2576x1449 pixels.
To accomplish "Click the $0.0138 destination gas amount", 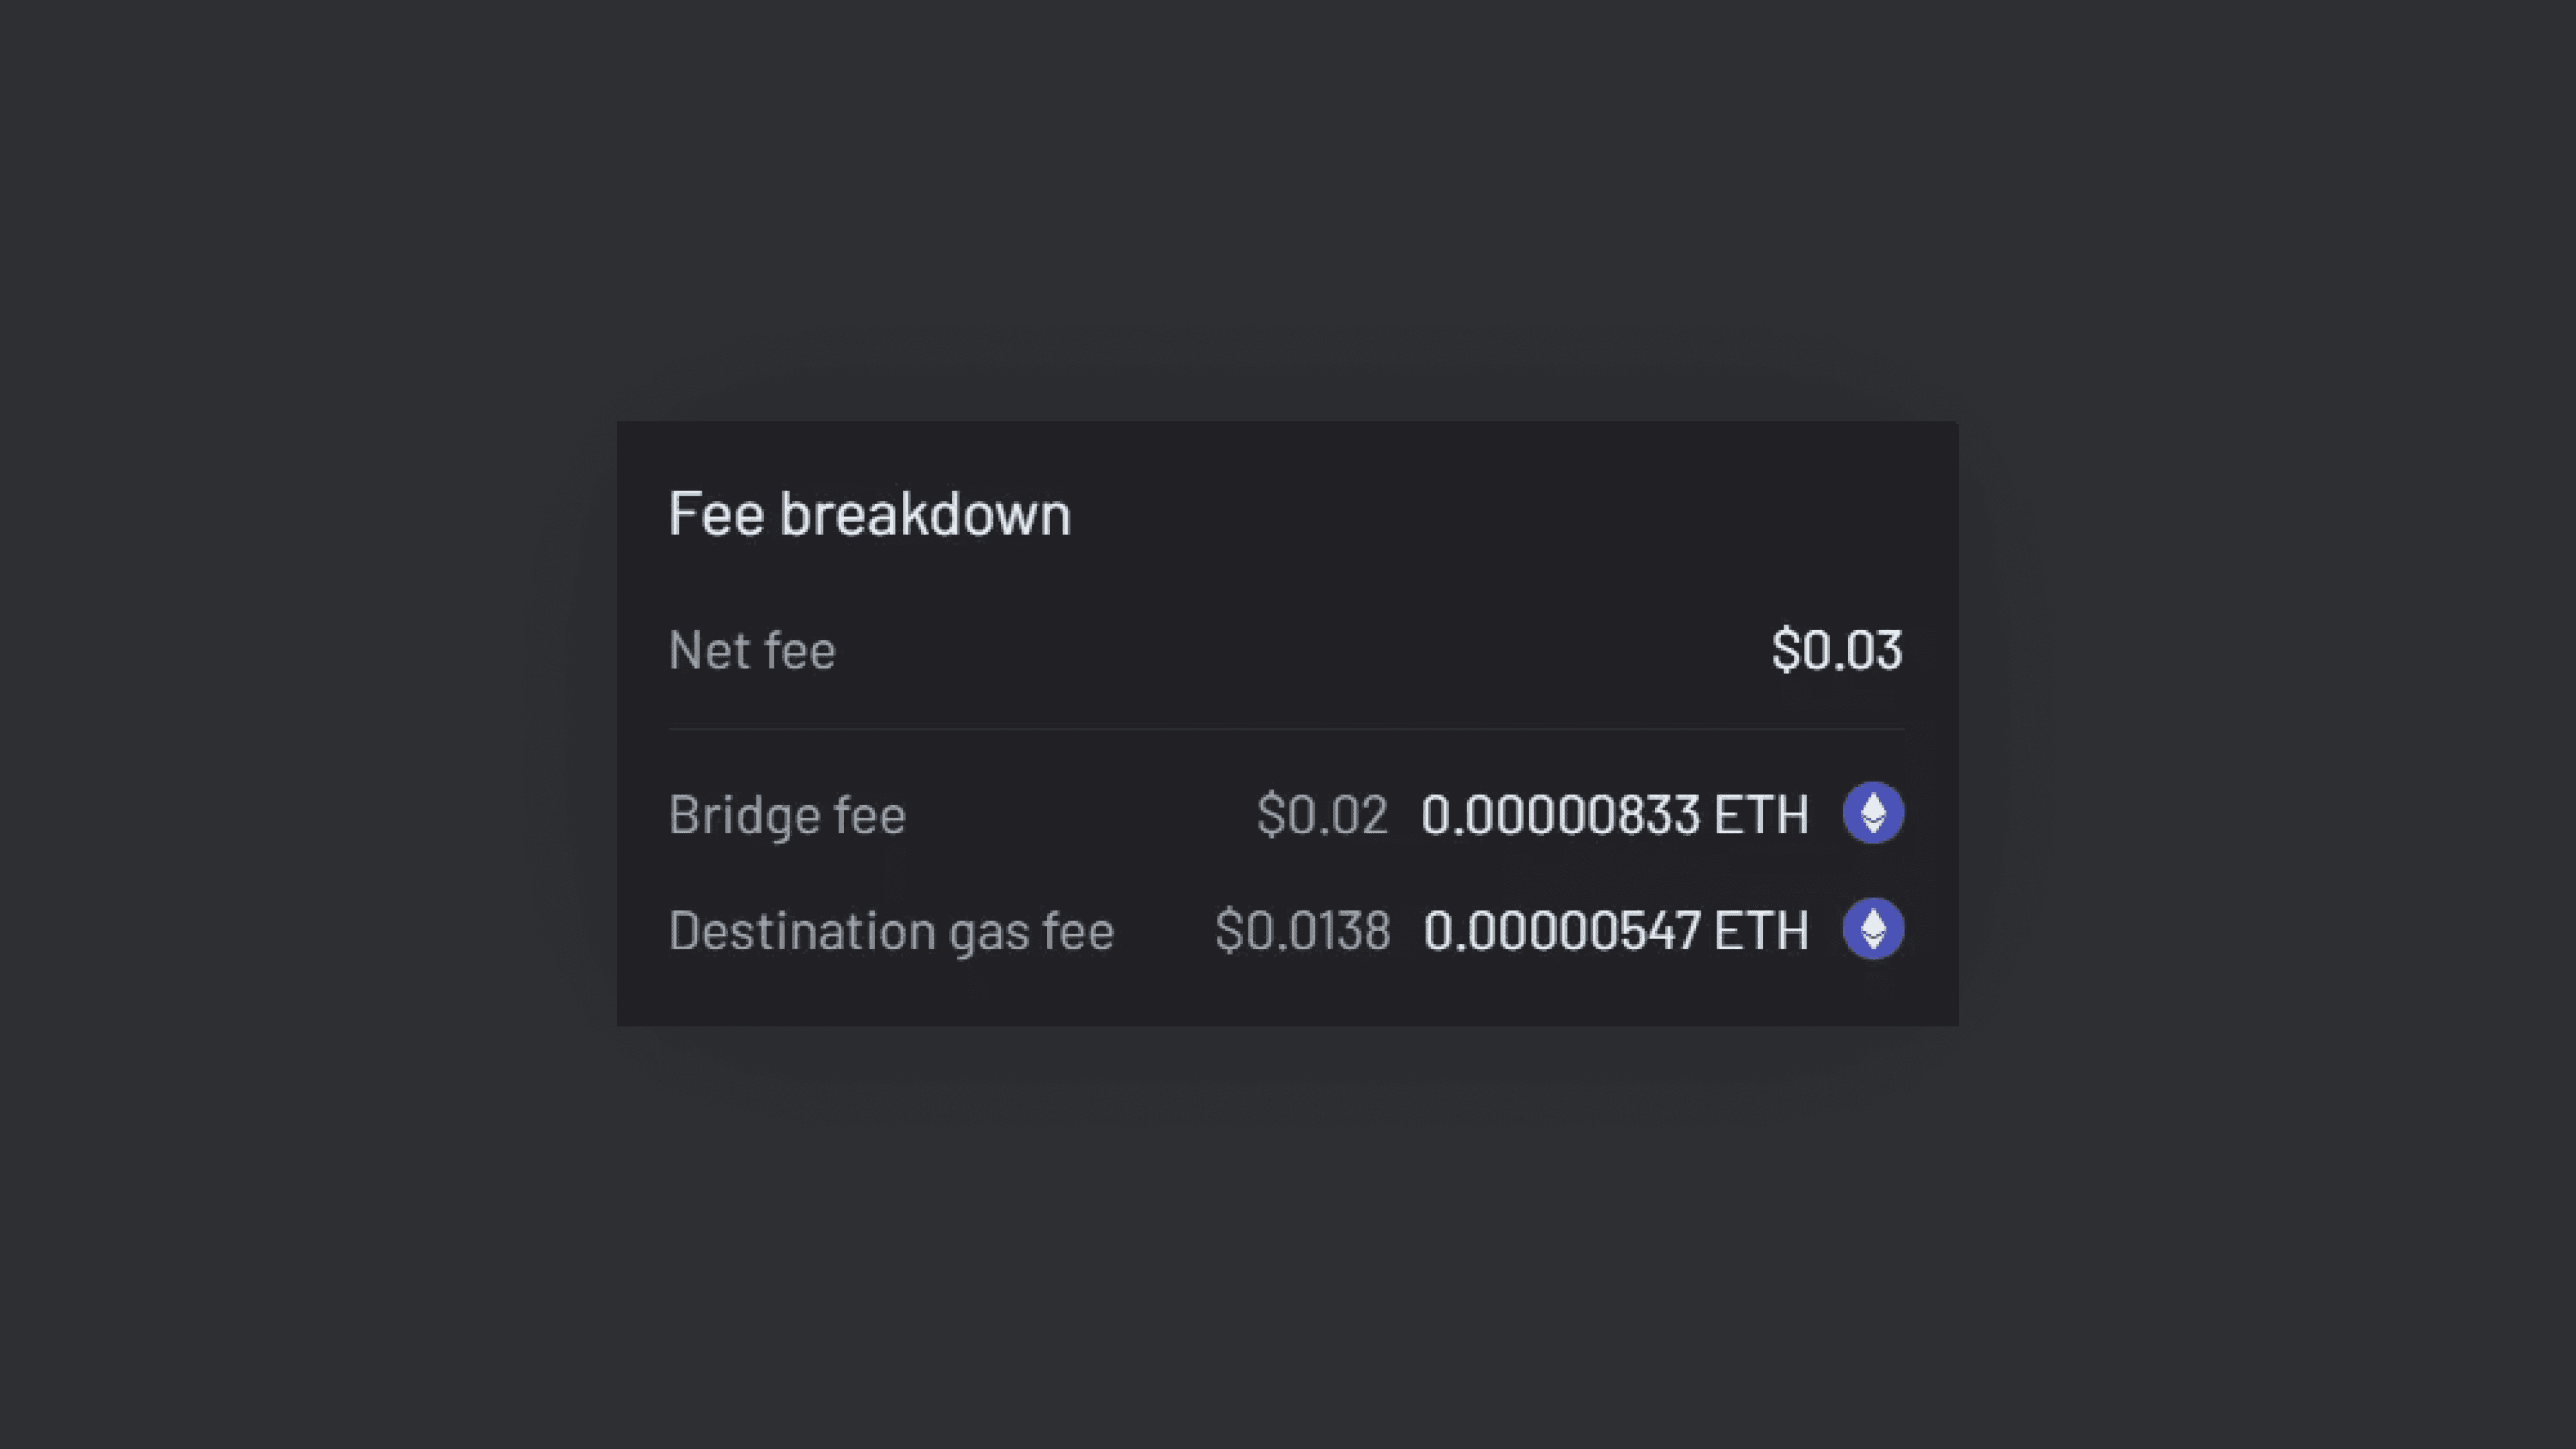I will 1303,930.
